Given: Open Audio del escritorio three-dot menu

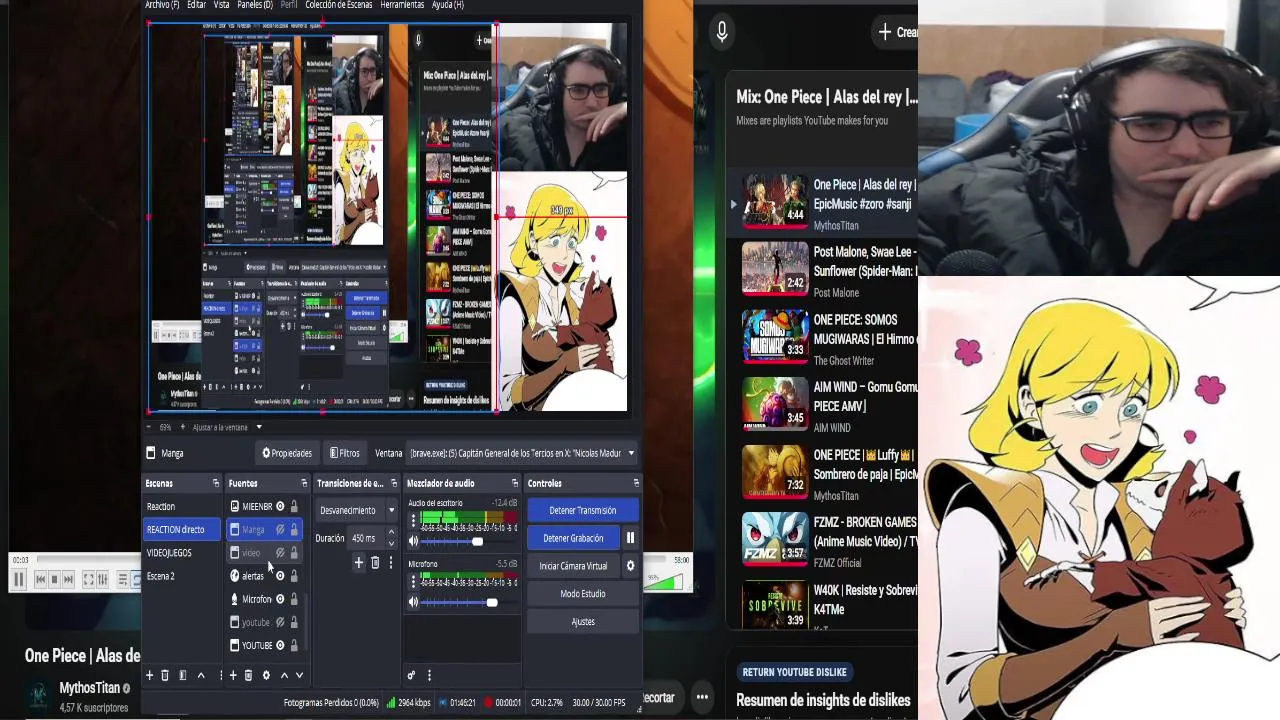Looking at the screenshot, I should click(413, 521).
